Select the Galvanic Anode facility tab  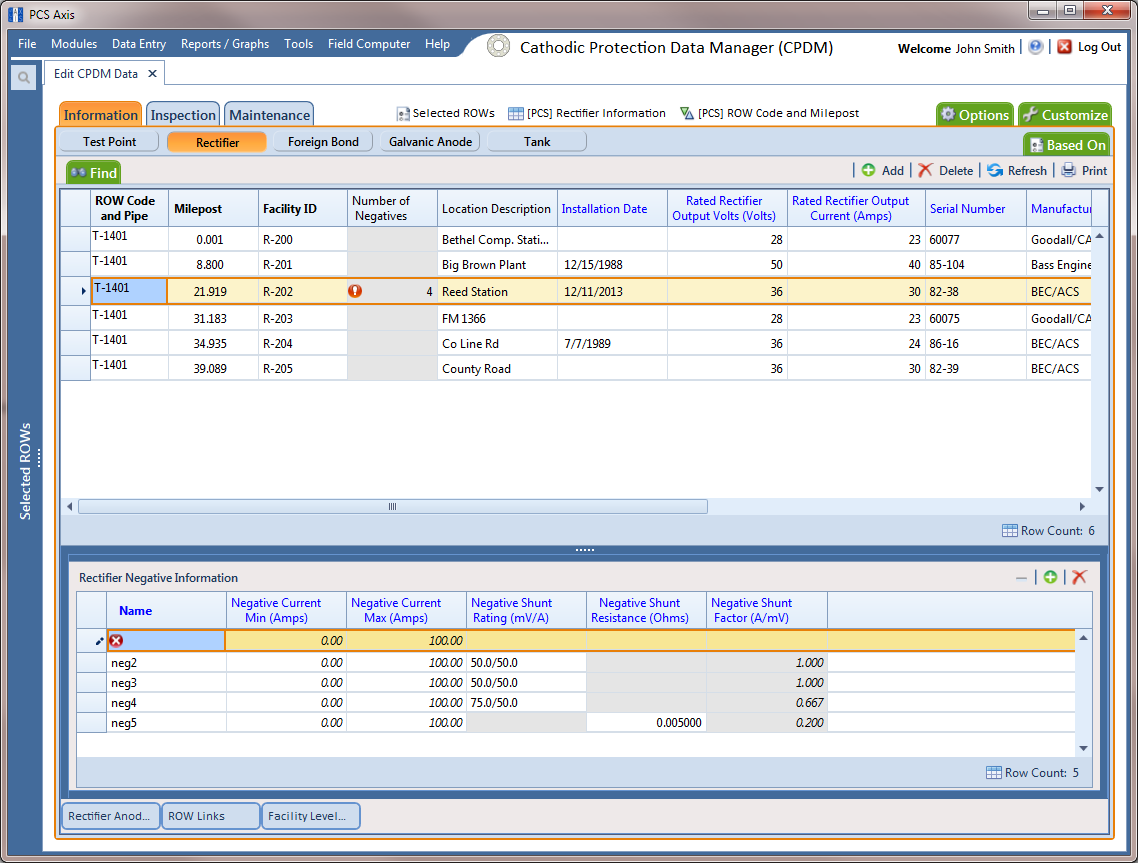point(430,142)
